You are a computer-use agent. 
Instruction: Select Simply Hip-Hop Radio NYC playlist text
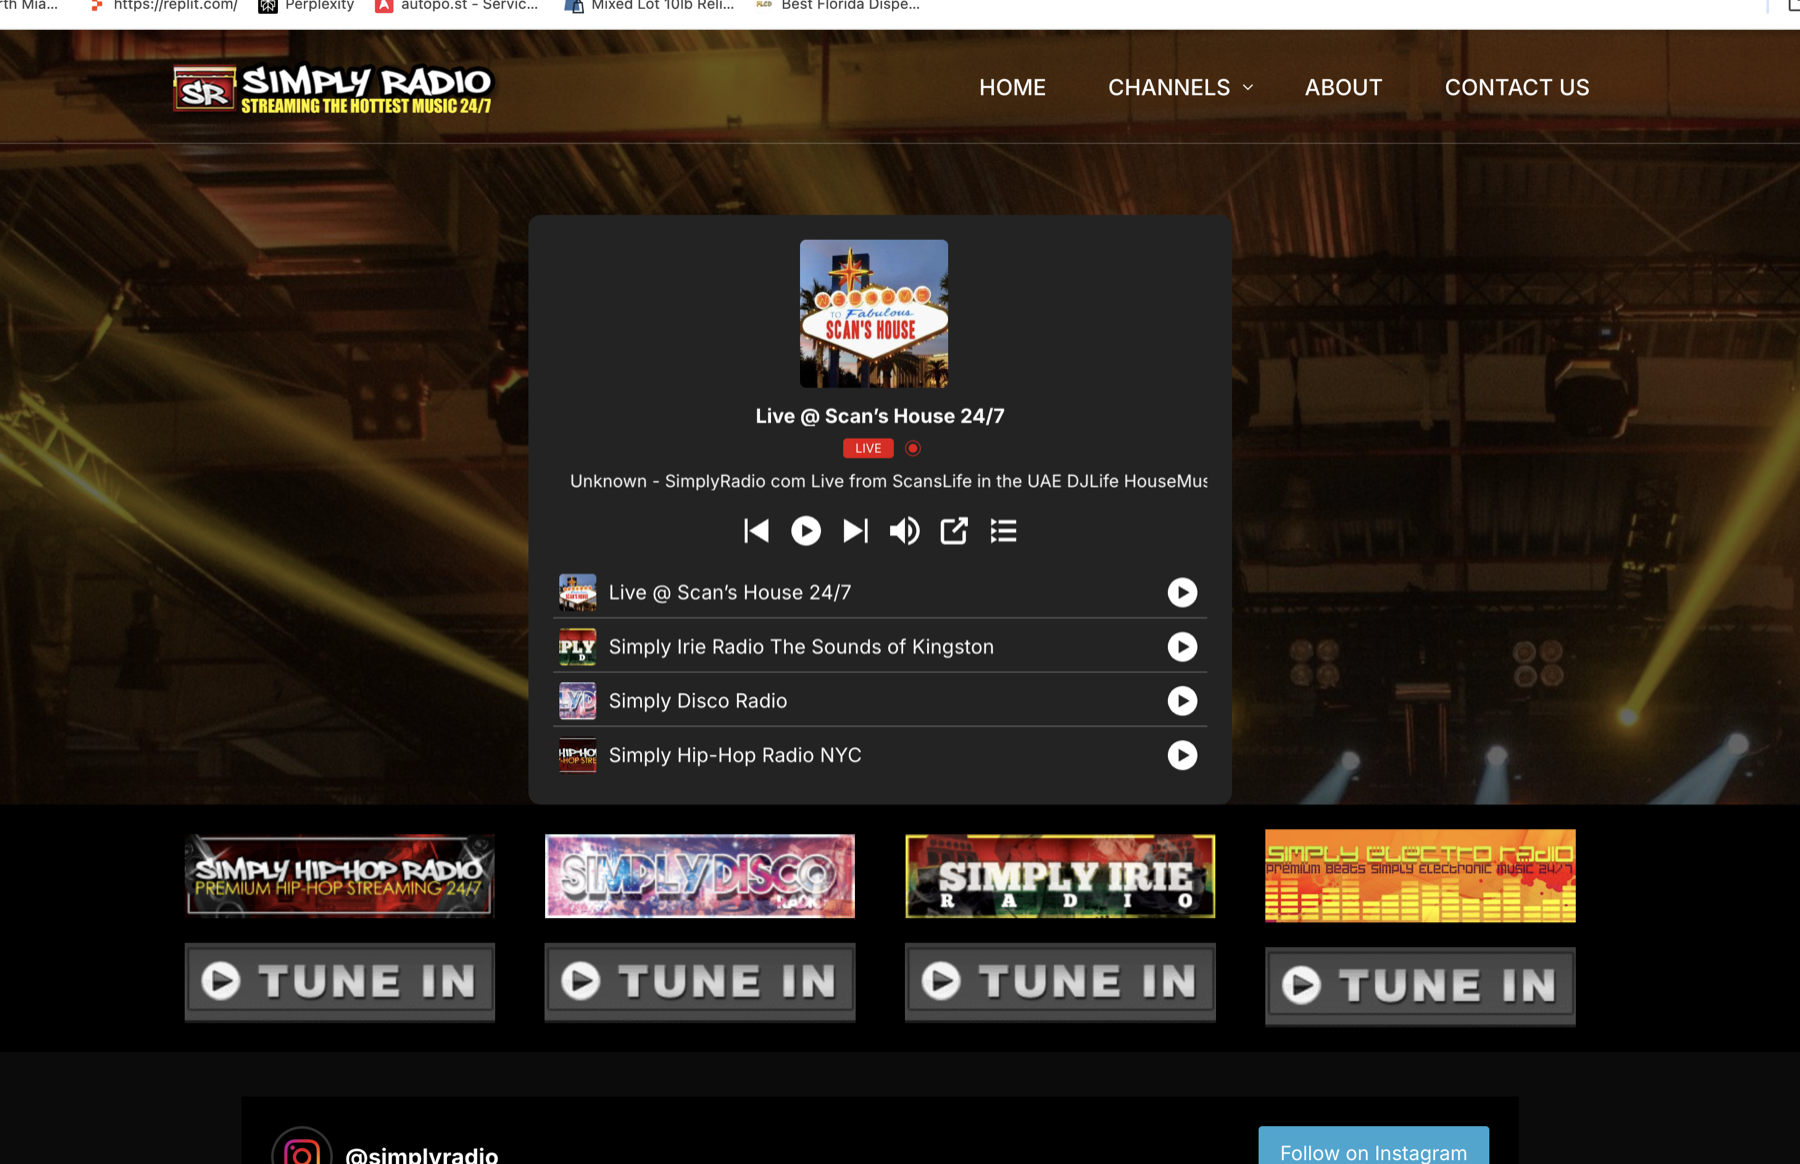[x=735, y=755]
